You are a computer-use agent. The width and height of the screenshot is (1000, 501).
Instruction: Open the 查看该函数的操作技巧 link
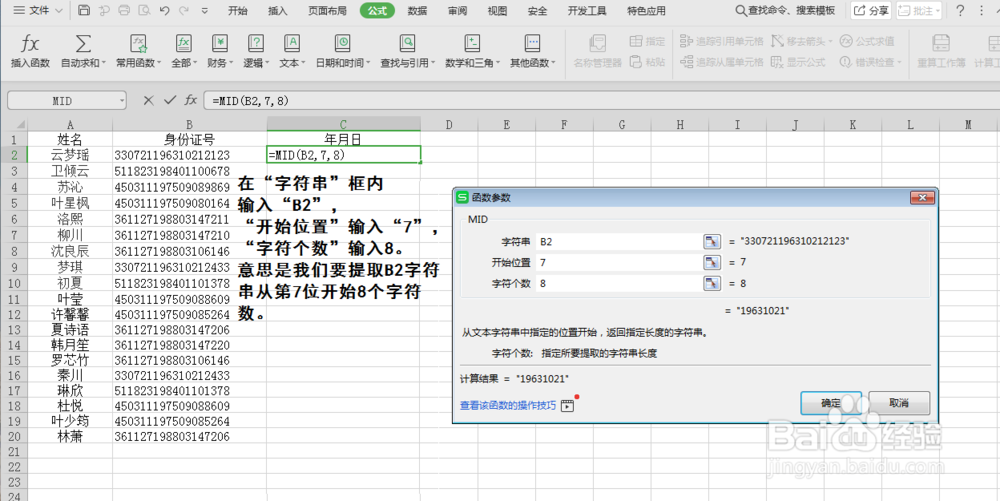(x=508, y=405)
